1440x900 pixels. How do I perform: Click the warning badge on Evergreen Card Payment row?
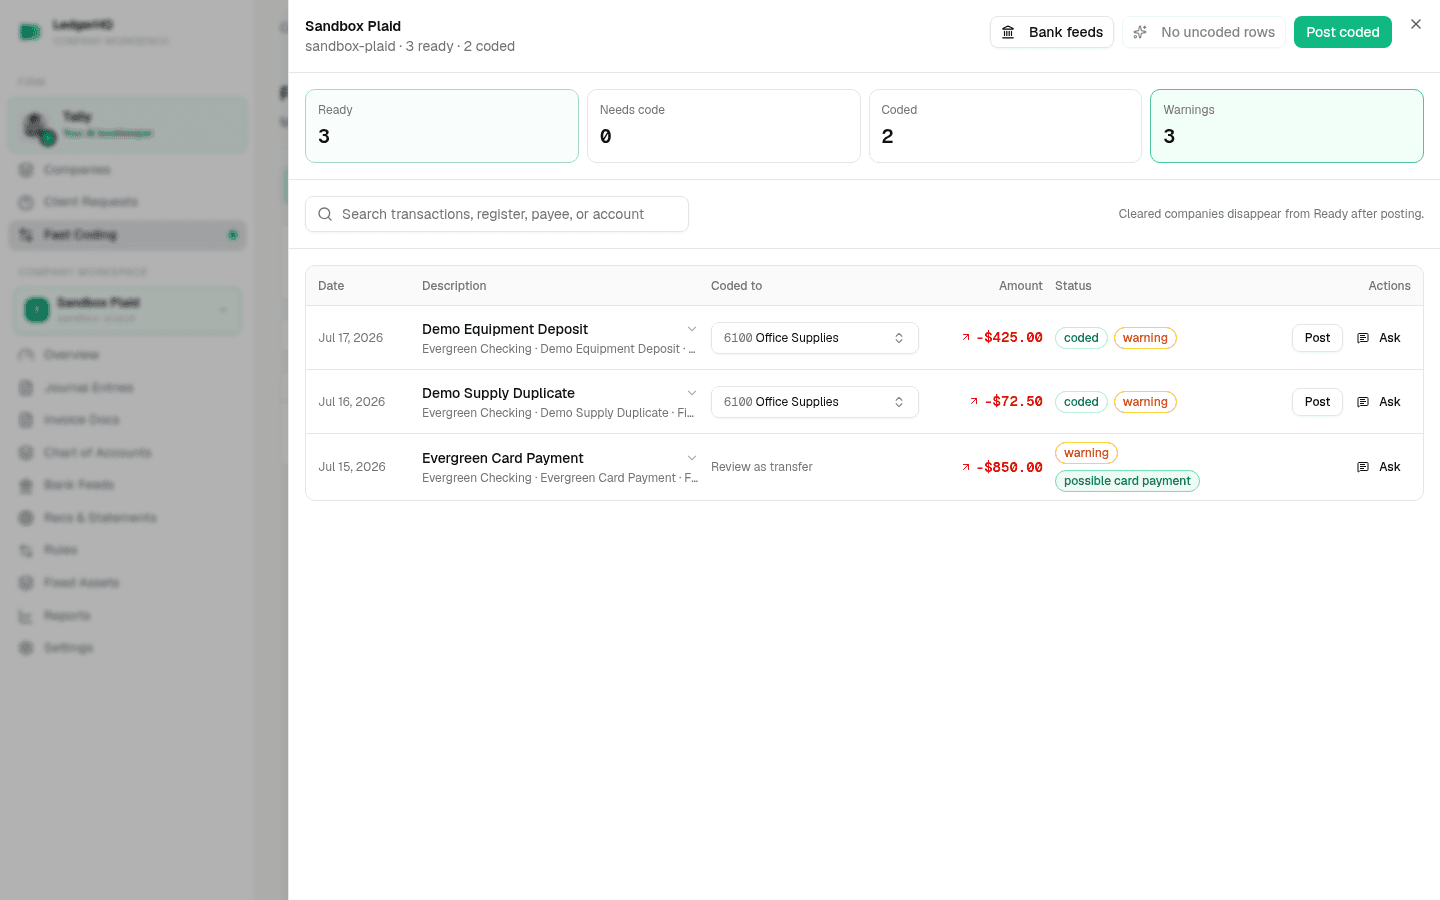pos(1086,453)
